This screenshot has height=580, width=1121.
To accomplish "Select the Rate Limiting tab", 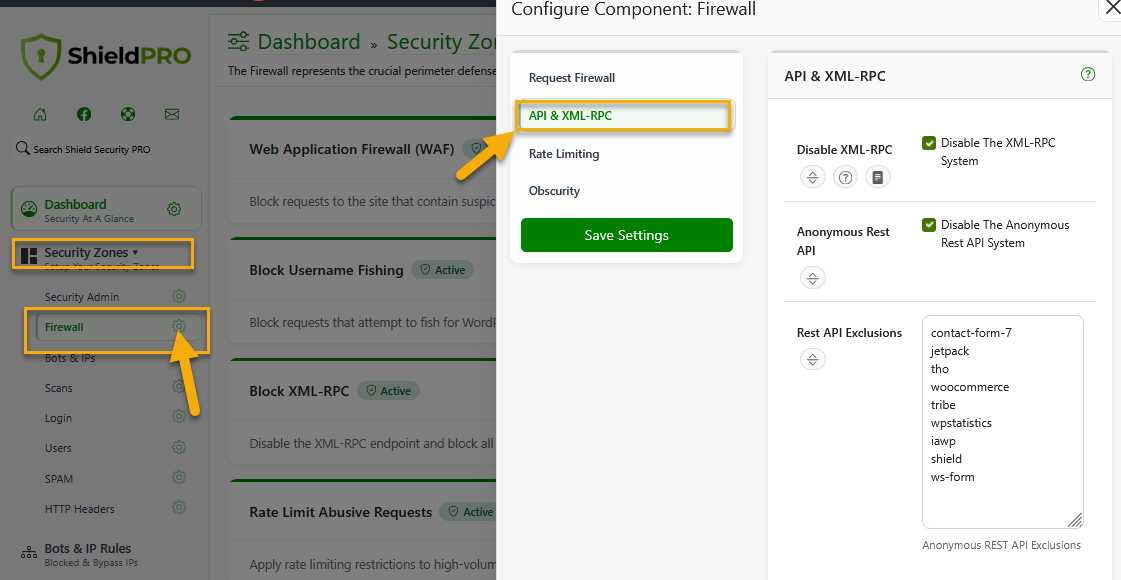I will point(564,154).
